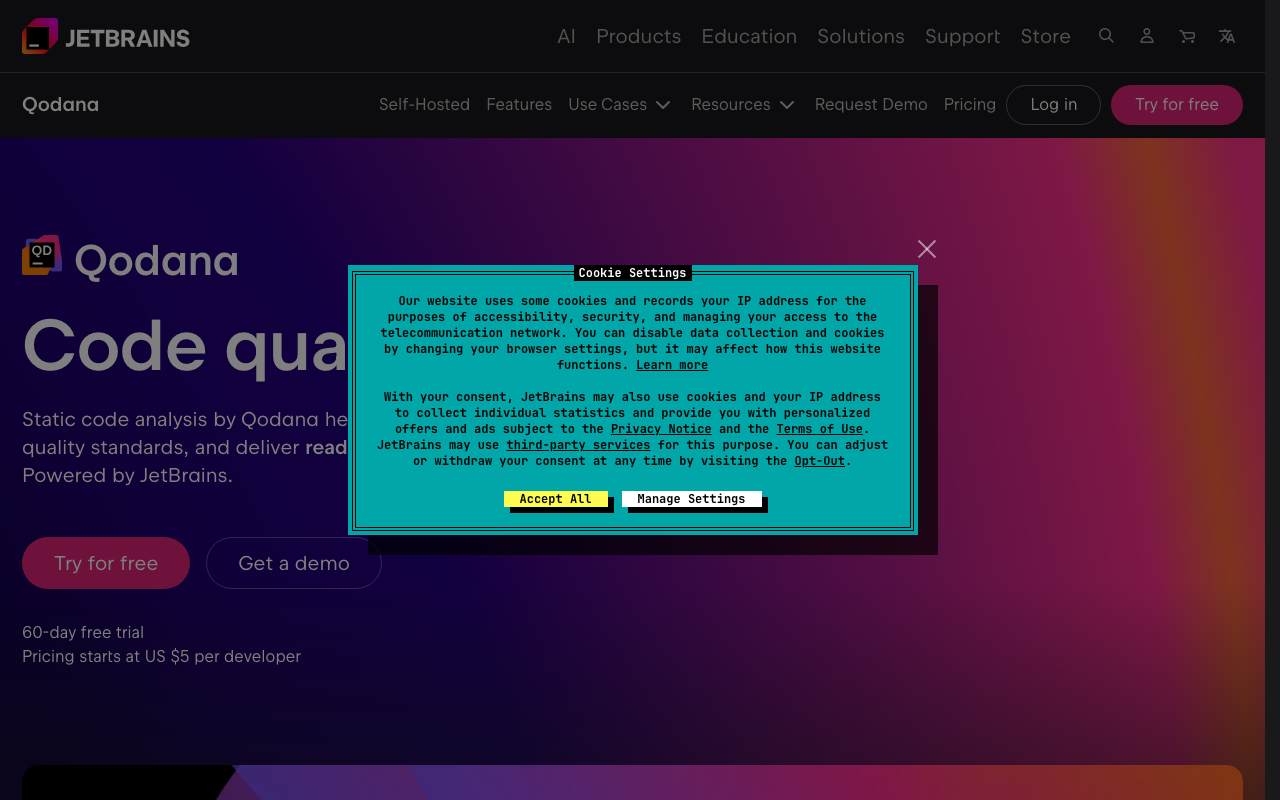This screenshot has width=1280, height=800.
Task: Click the Opt-Out link
Action: 819,461
